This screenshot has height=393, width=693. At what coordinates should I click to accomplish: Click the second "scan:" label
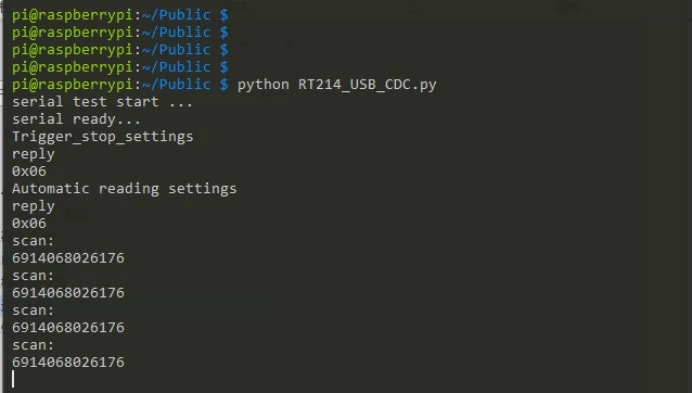point(33,275)
